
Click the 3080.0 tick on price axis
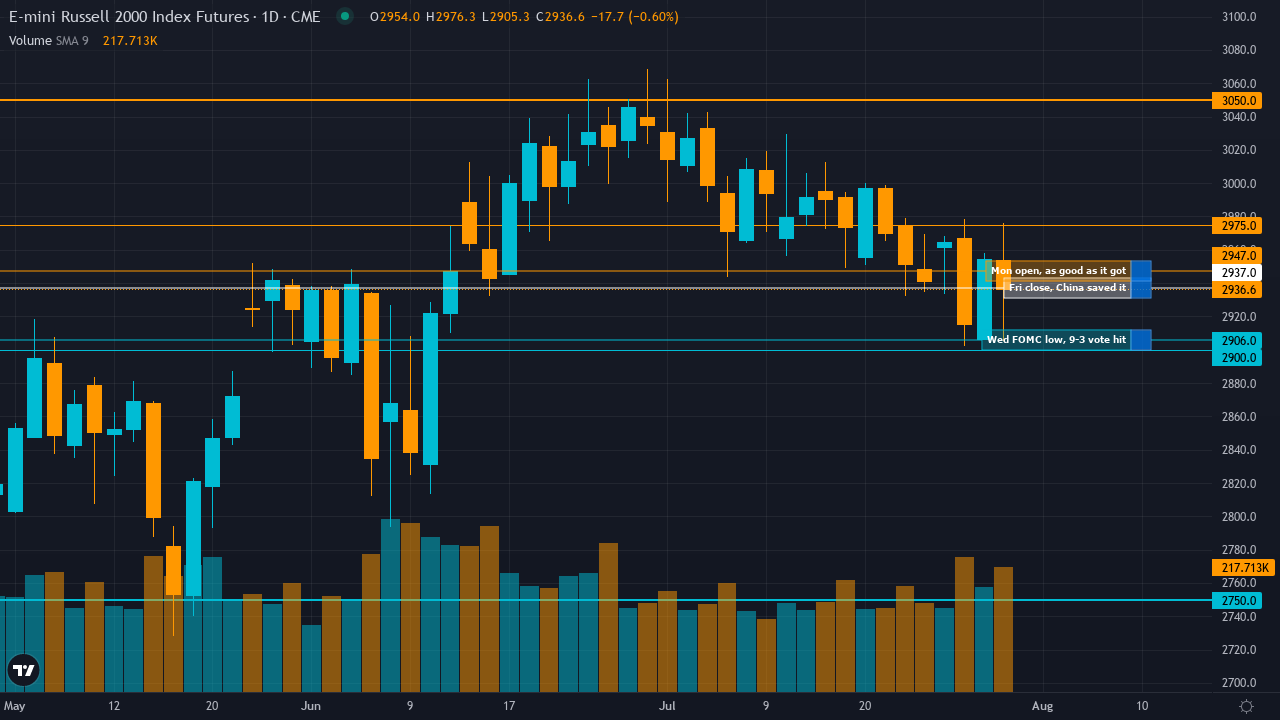tap(1239, 50)
